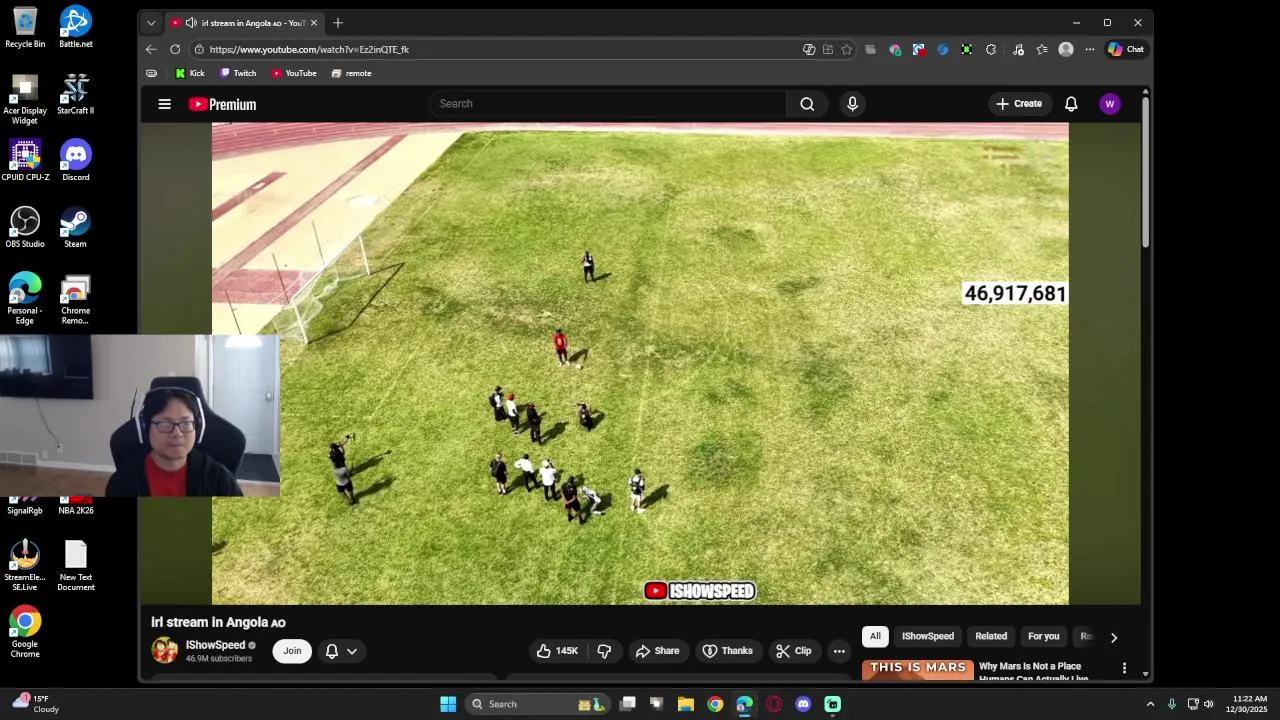The width and height of the screenshot is (1280, 720).
Task: Click the page vertical scrollbar
Action: click(x=1145, y=170)
